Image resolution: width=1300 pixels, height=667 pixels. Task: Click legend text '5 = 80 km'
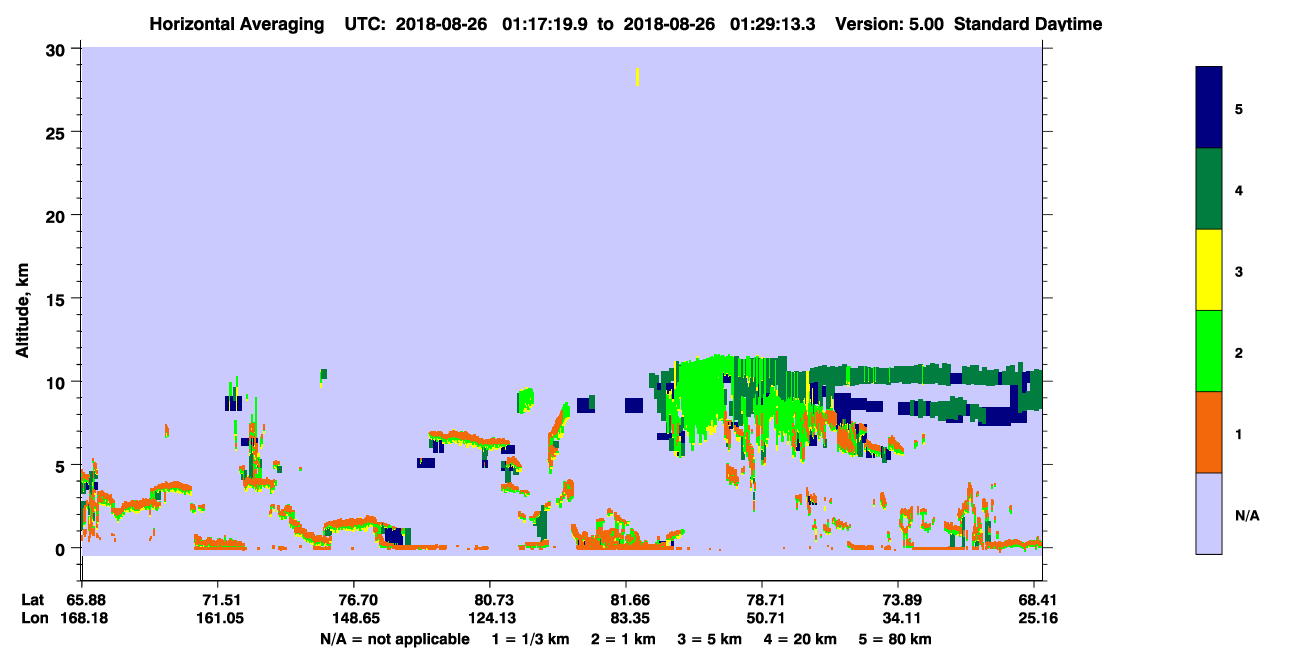(896, 639)
